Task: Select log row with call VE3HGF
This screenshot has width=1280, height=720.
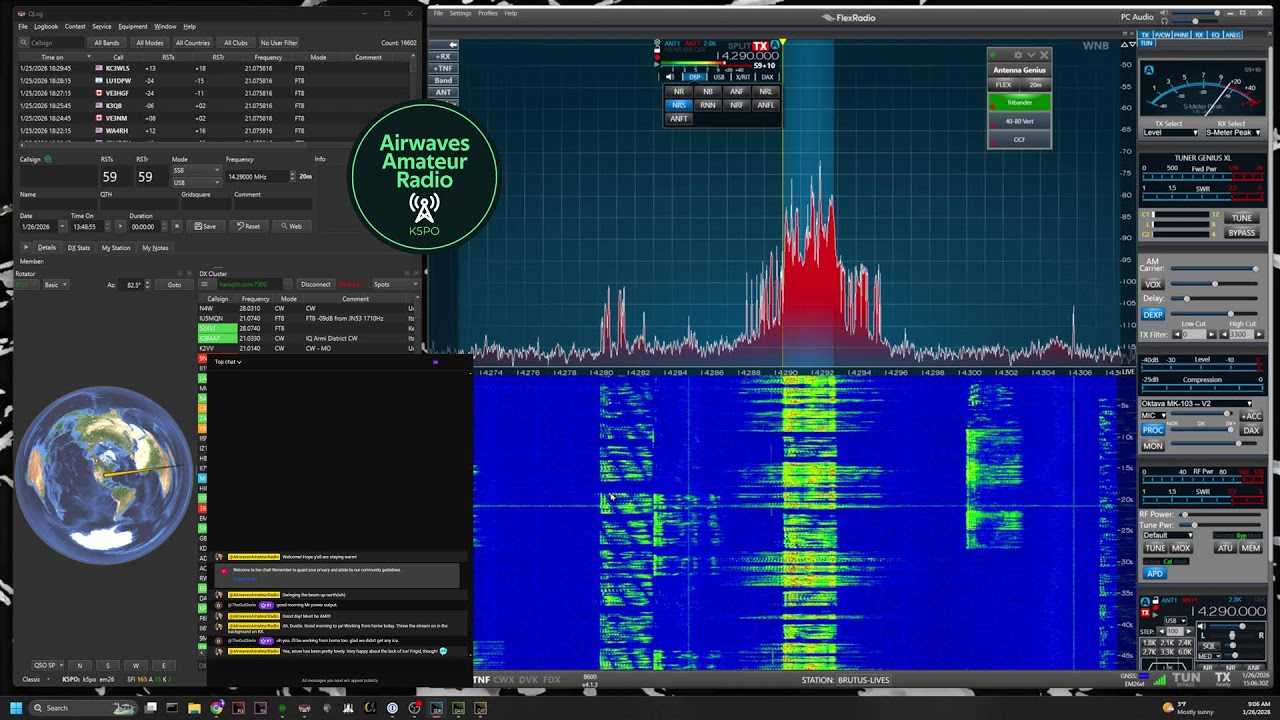Action: (215, 93)
